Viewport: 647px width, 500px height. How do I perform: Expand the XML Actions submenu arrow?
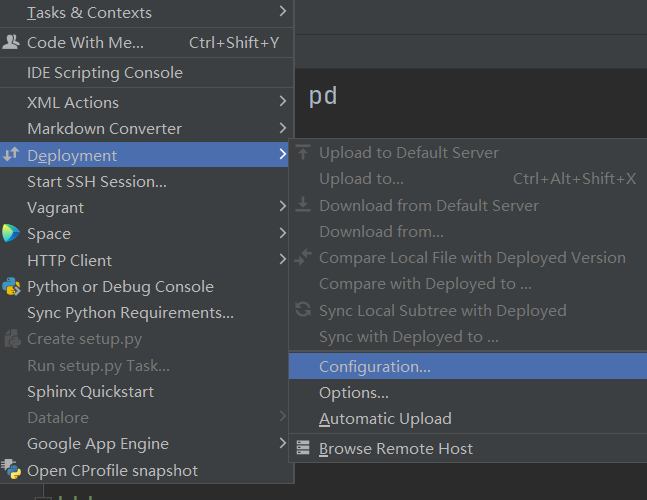click(283, 102)
